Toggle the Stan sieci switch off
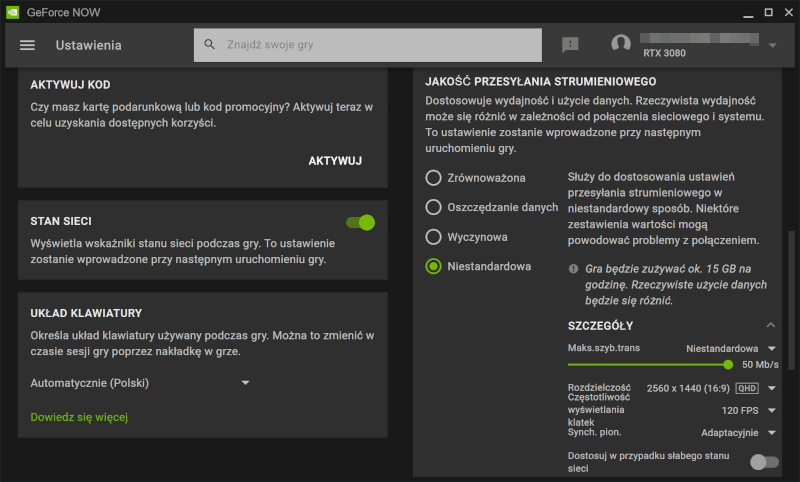Screen dimensions: 800x482 tap(361, 222)
